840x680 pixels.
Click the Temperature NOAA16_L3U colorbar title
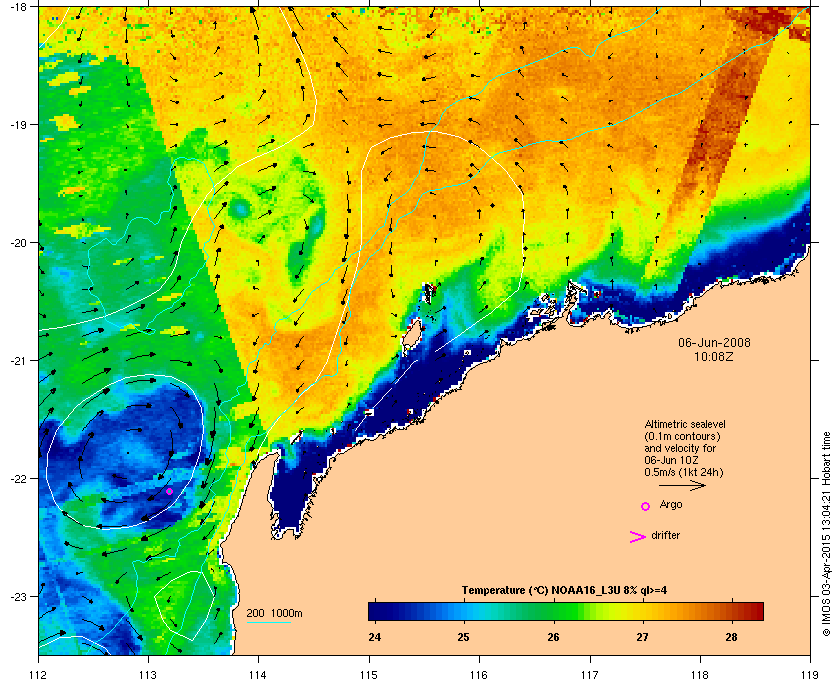(x=564, y=591)
